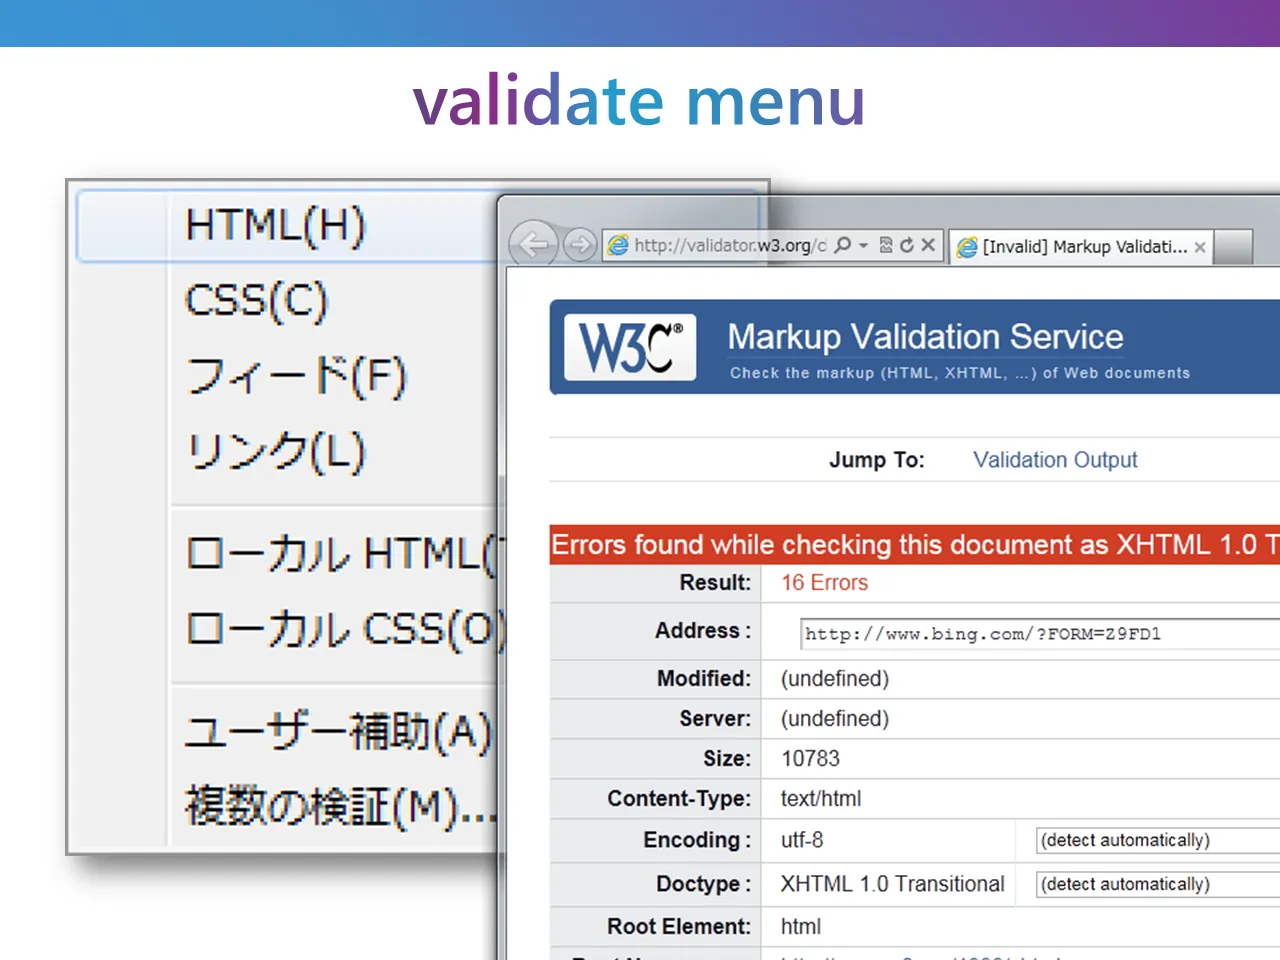
Task: Close the [Invalid] Markup Validati... tab
Action: [x=1200, y=247]
